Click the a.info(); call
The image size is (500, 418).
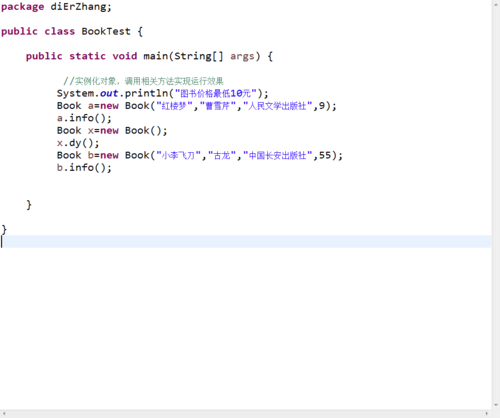[84, 118]
